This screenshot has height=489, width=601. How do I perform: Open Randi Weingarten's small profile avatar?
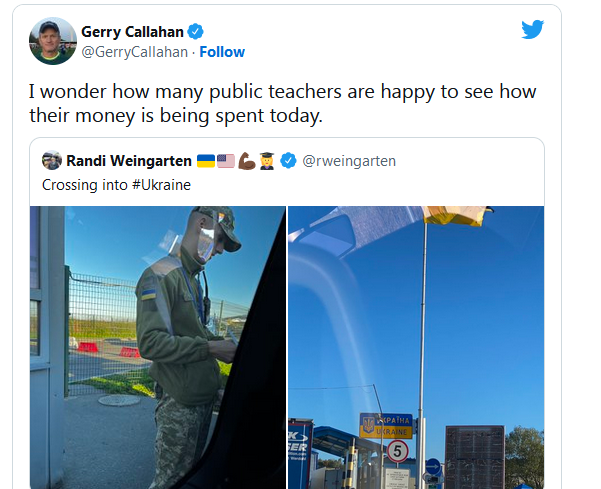coord(52,160)
